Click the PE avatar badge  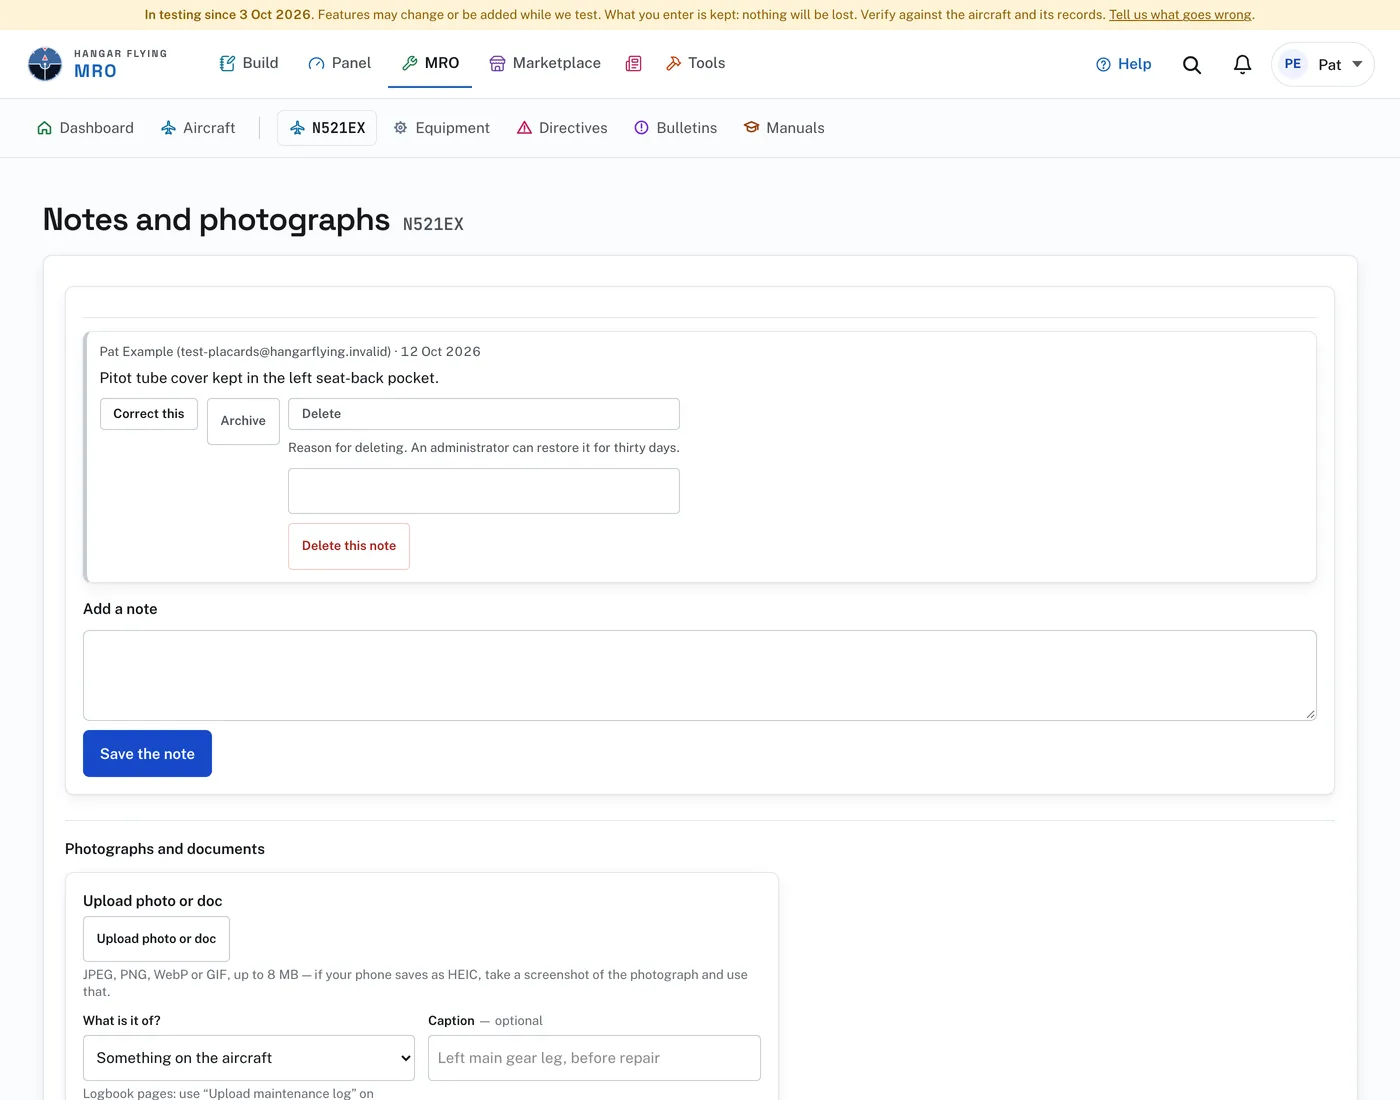click(1293, 64)
